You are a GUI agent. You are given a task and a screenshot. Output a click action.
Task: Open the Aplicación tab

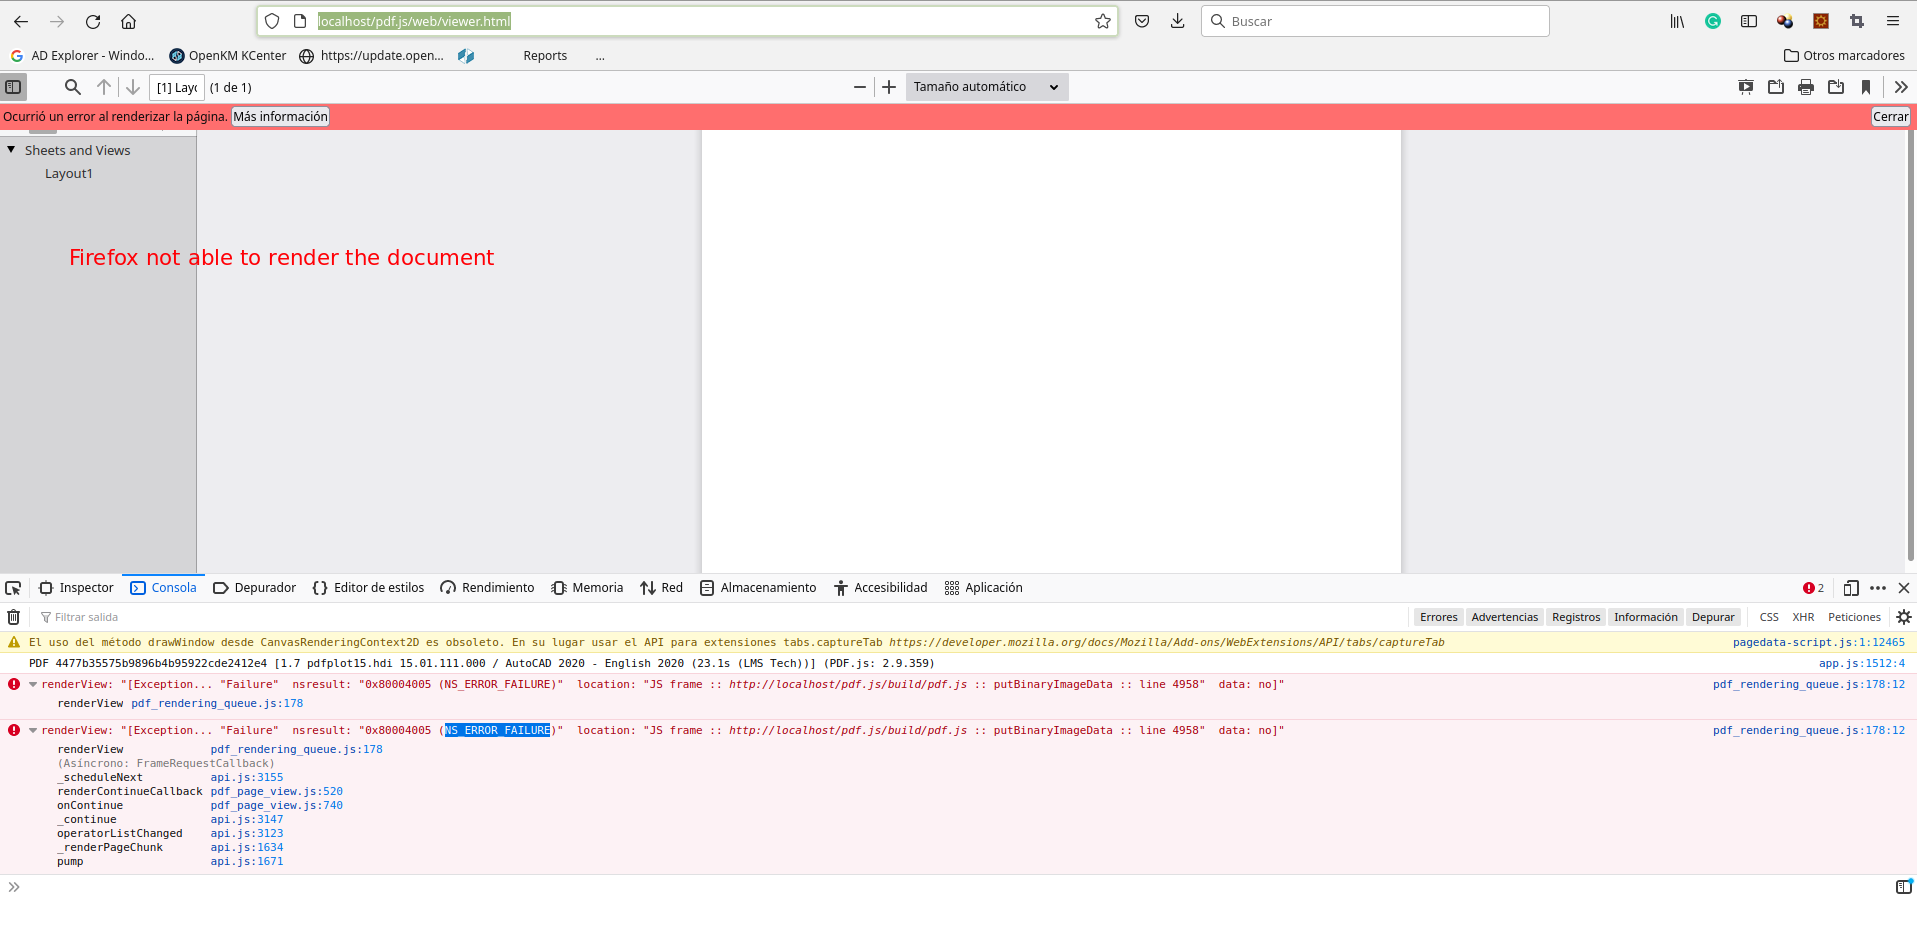tap(984, 588)
